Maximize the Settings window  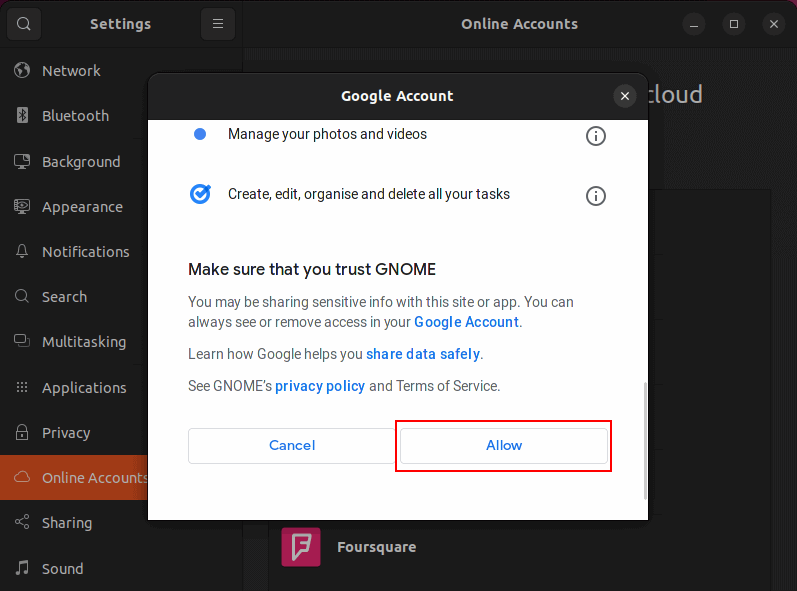(733, 24)
